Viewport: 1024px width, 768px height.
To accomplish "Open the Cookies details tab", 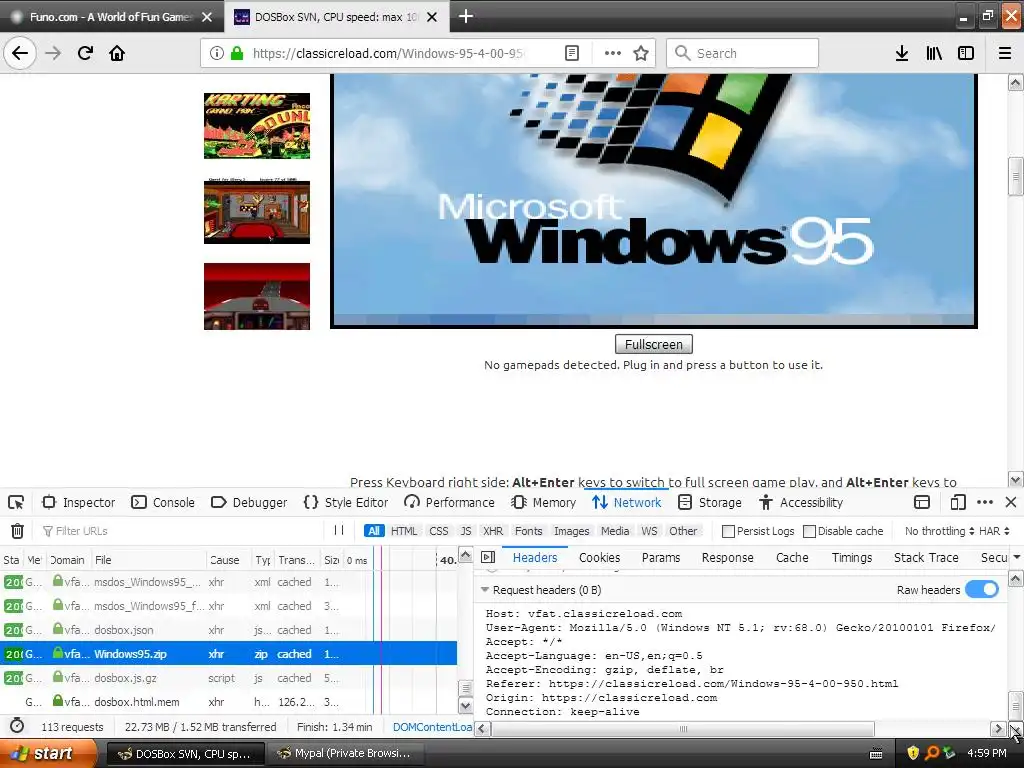I will pos(600,557).
